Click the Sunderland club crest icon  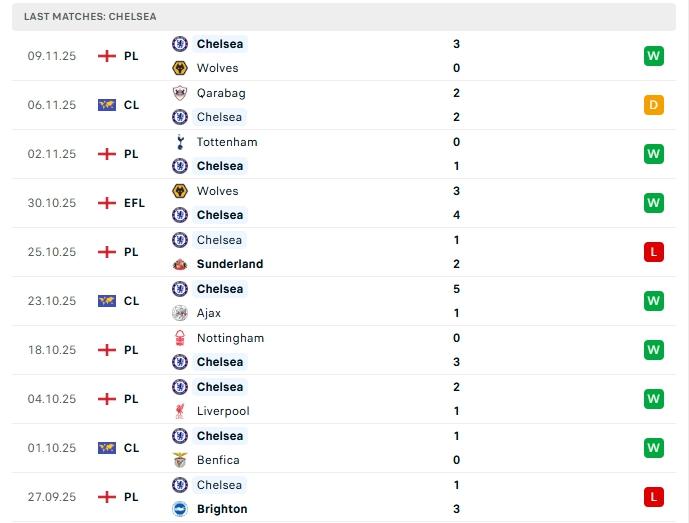click(180, 264)
